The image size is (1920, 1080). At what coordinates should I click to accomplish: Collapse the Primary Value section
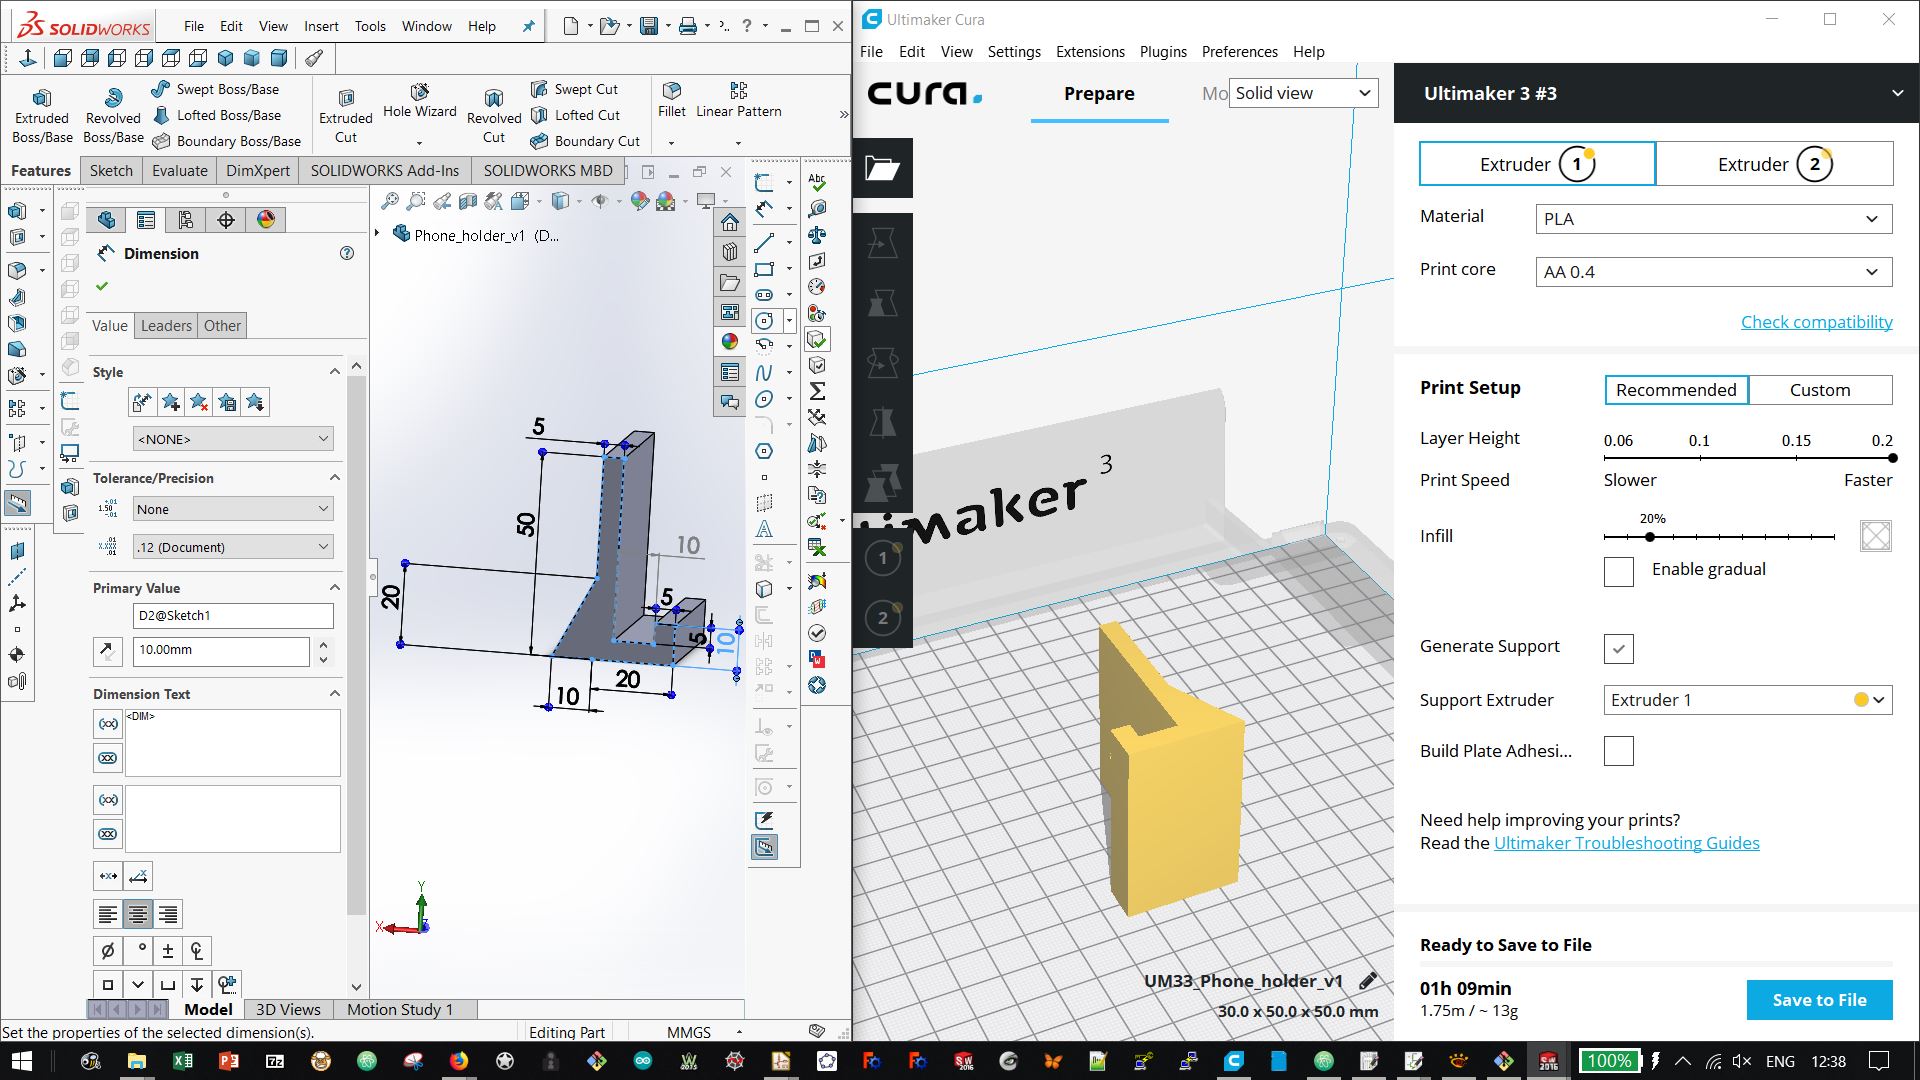(335, 587)
